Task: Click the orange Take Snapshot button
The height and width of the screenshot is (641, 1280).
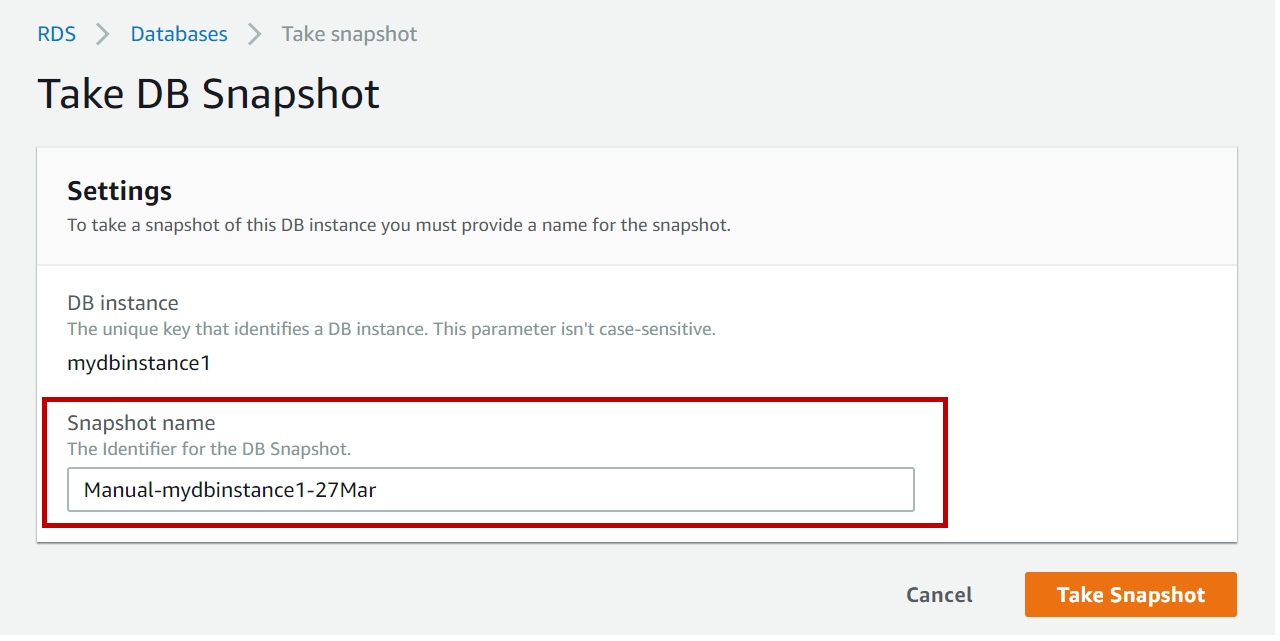Action: [1130, 595]
